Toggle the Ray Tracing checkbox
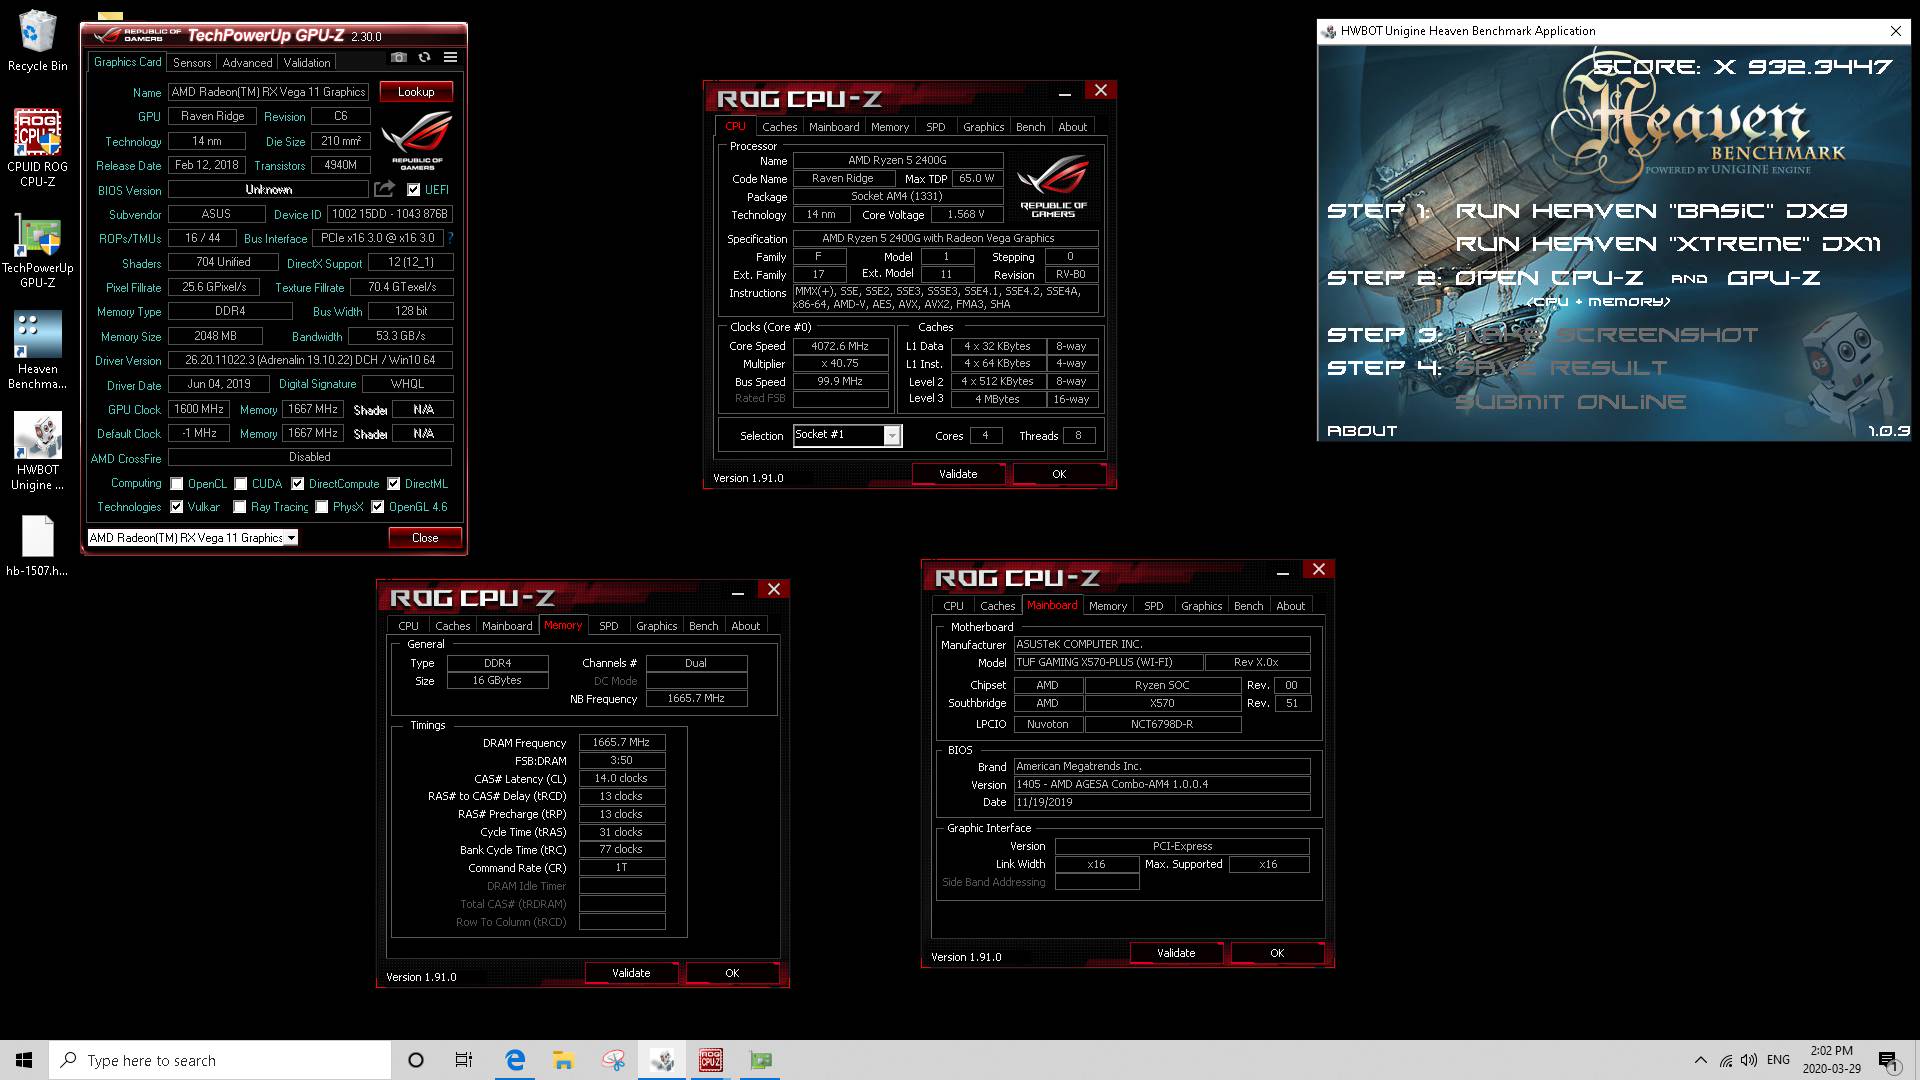The image size is (1920, 1080). click(x=240, y=507)
